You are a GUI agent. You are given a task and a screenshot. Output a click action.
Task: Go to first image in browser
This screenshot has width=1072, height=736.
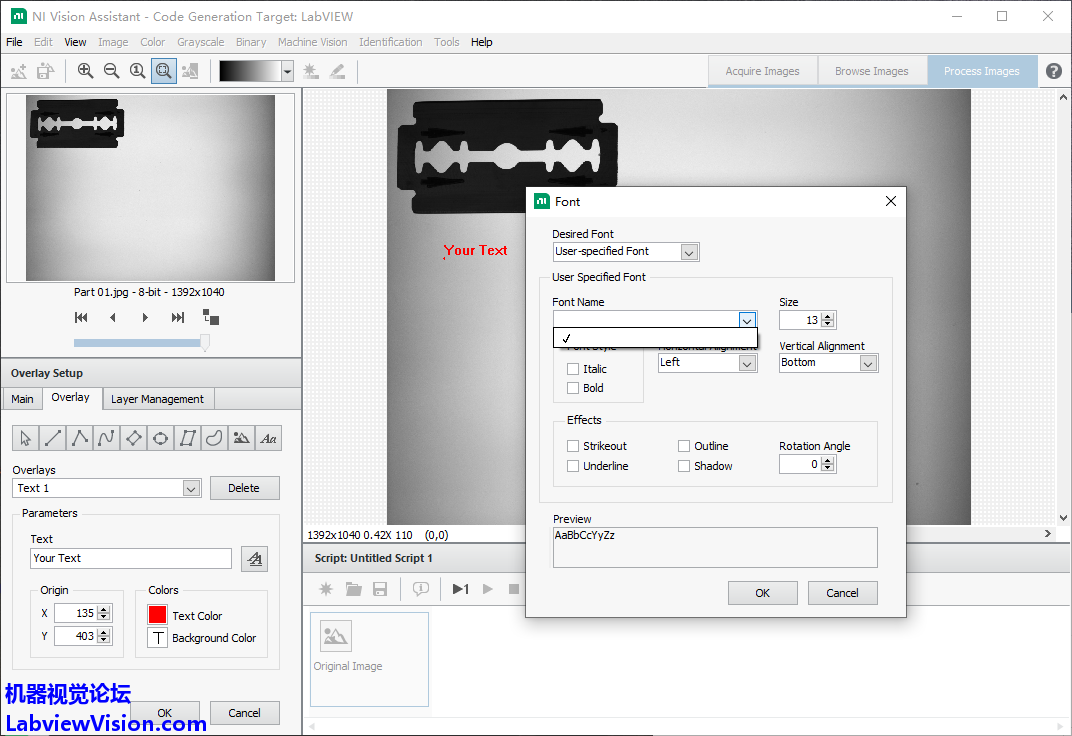pyautogui.click(x=81, y=317)
